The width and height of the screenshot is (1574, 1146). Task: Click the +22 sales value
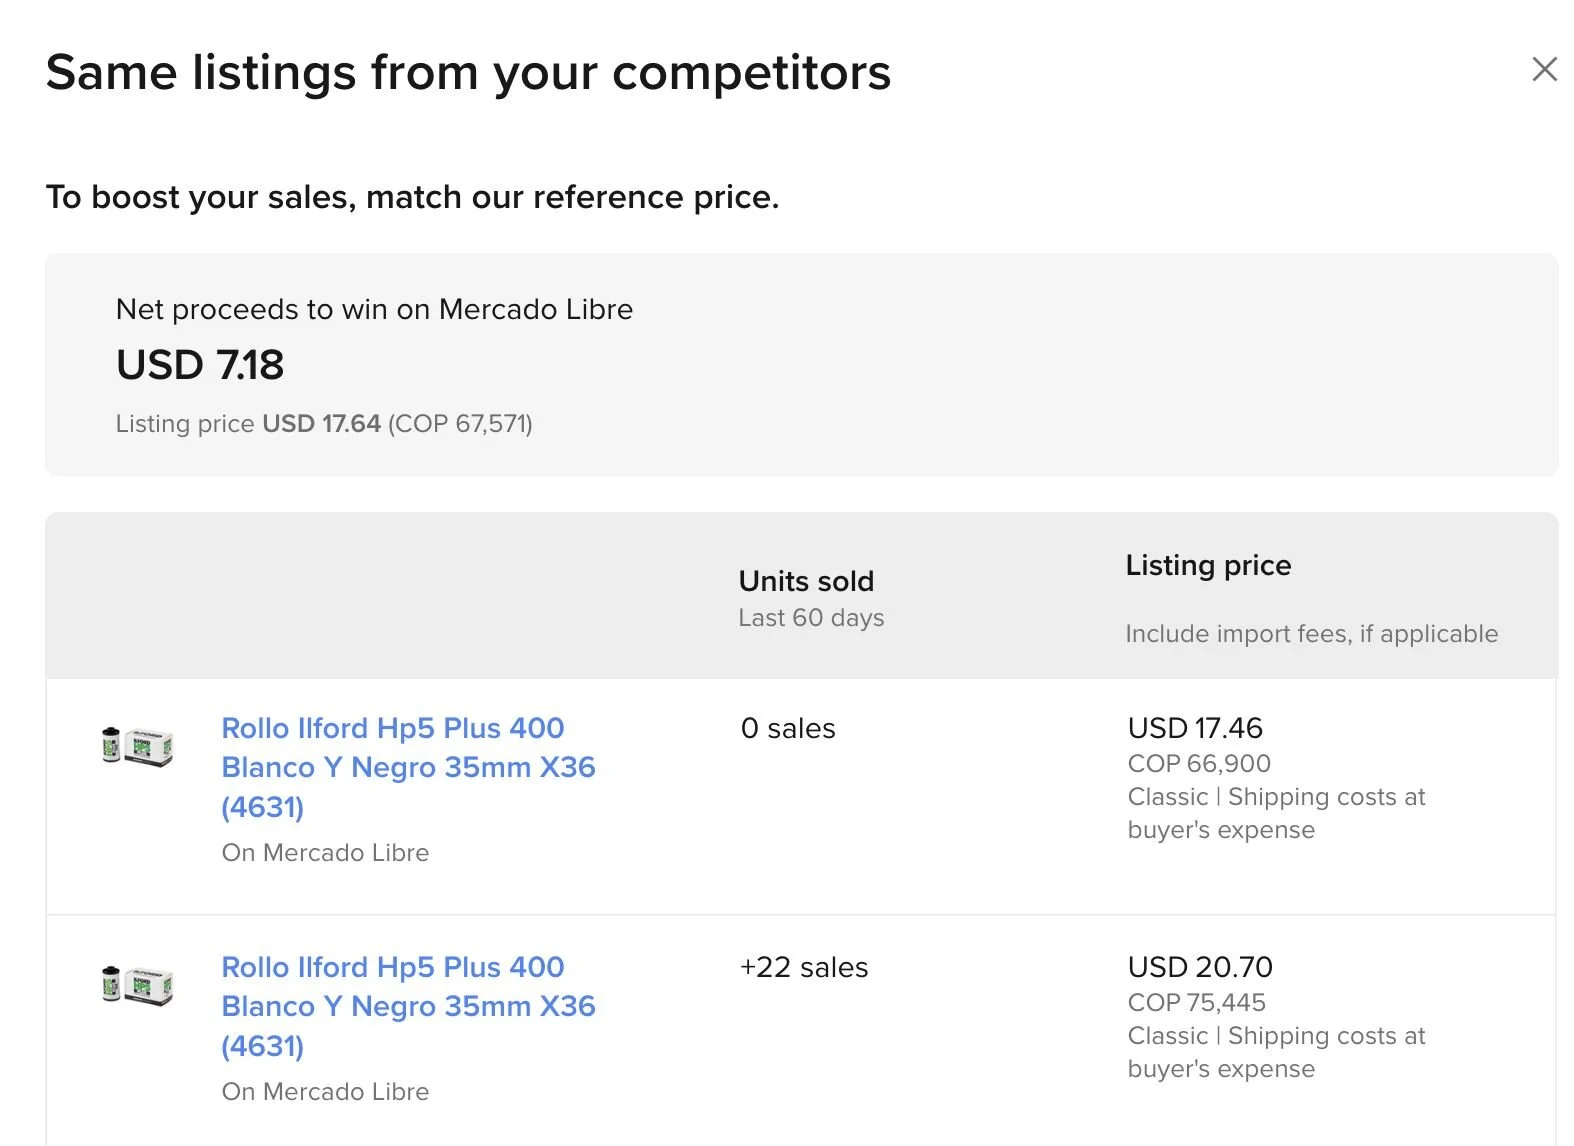(x=804, y=967)
